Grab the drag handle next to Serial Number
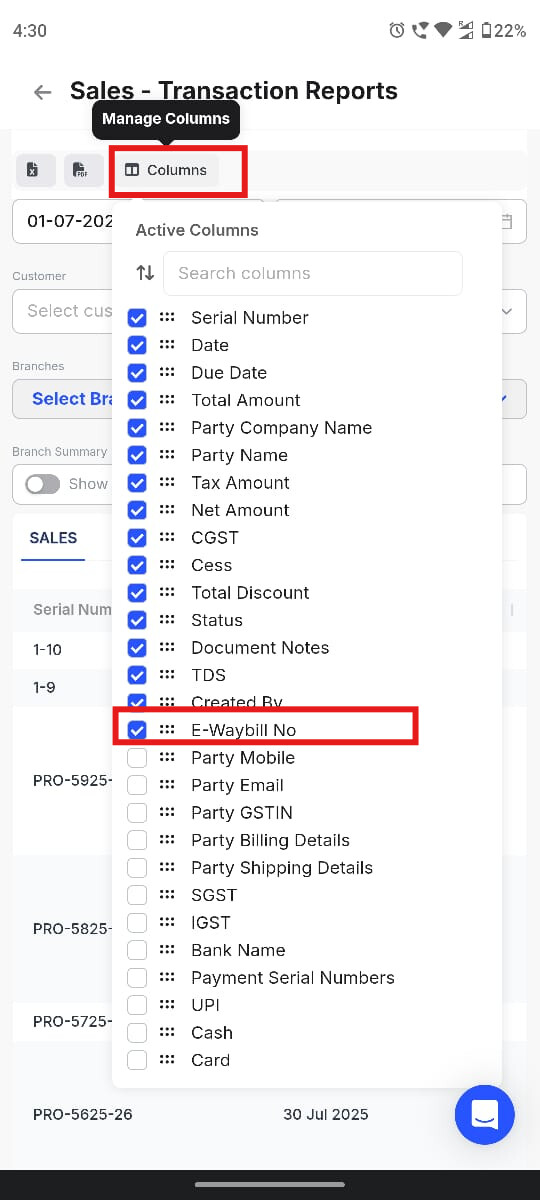The width and height of the screenshot is (540, 1200). pos(167,318)
